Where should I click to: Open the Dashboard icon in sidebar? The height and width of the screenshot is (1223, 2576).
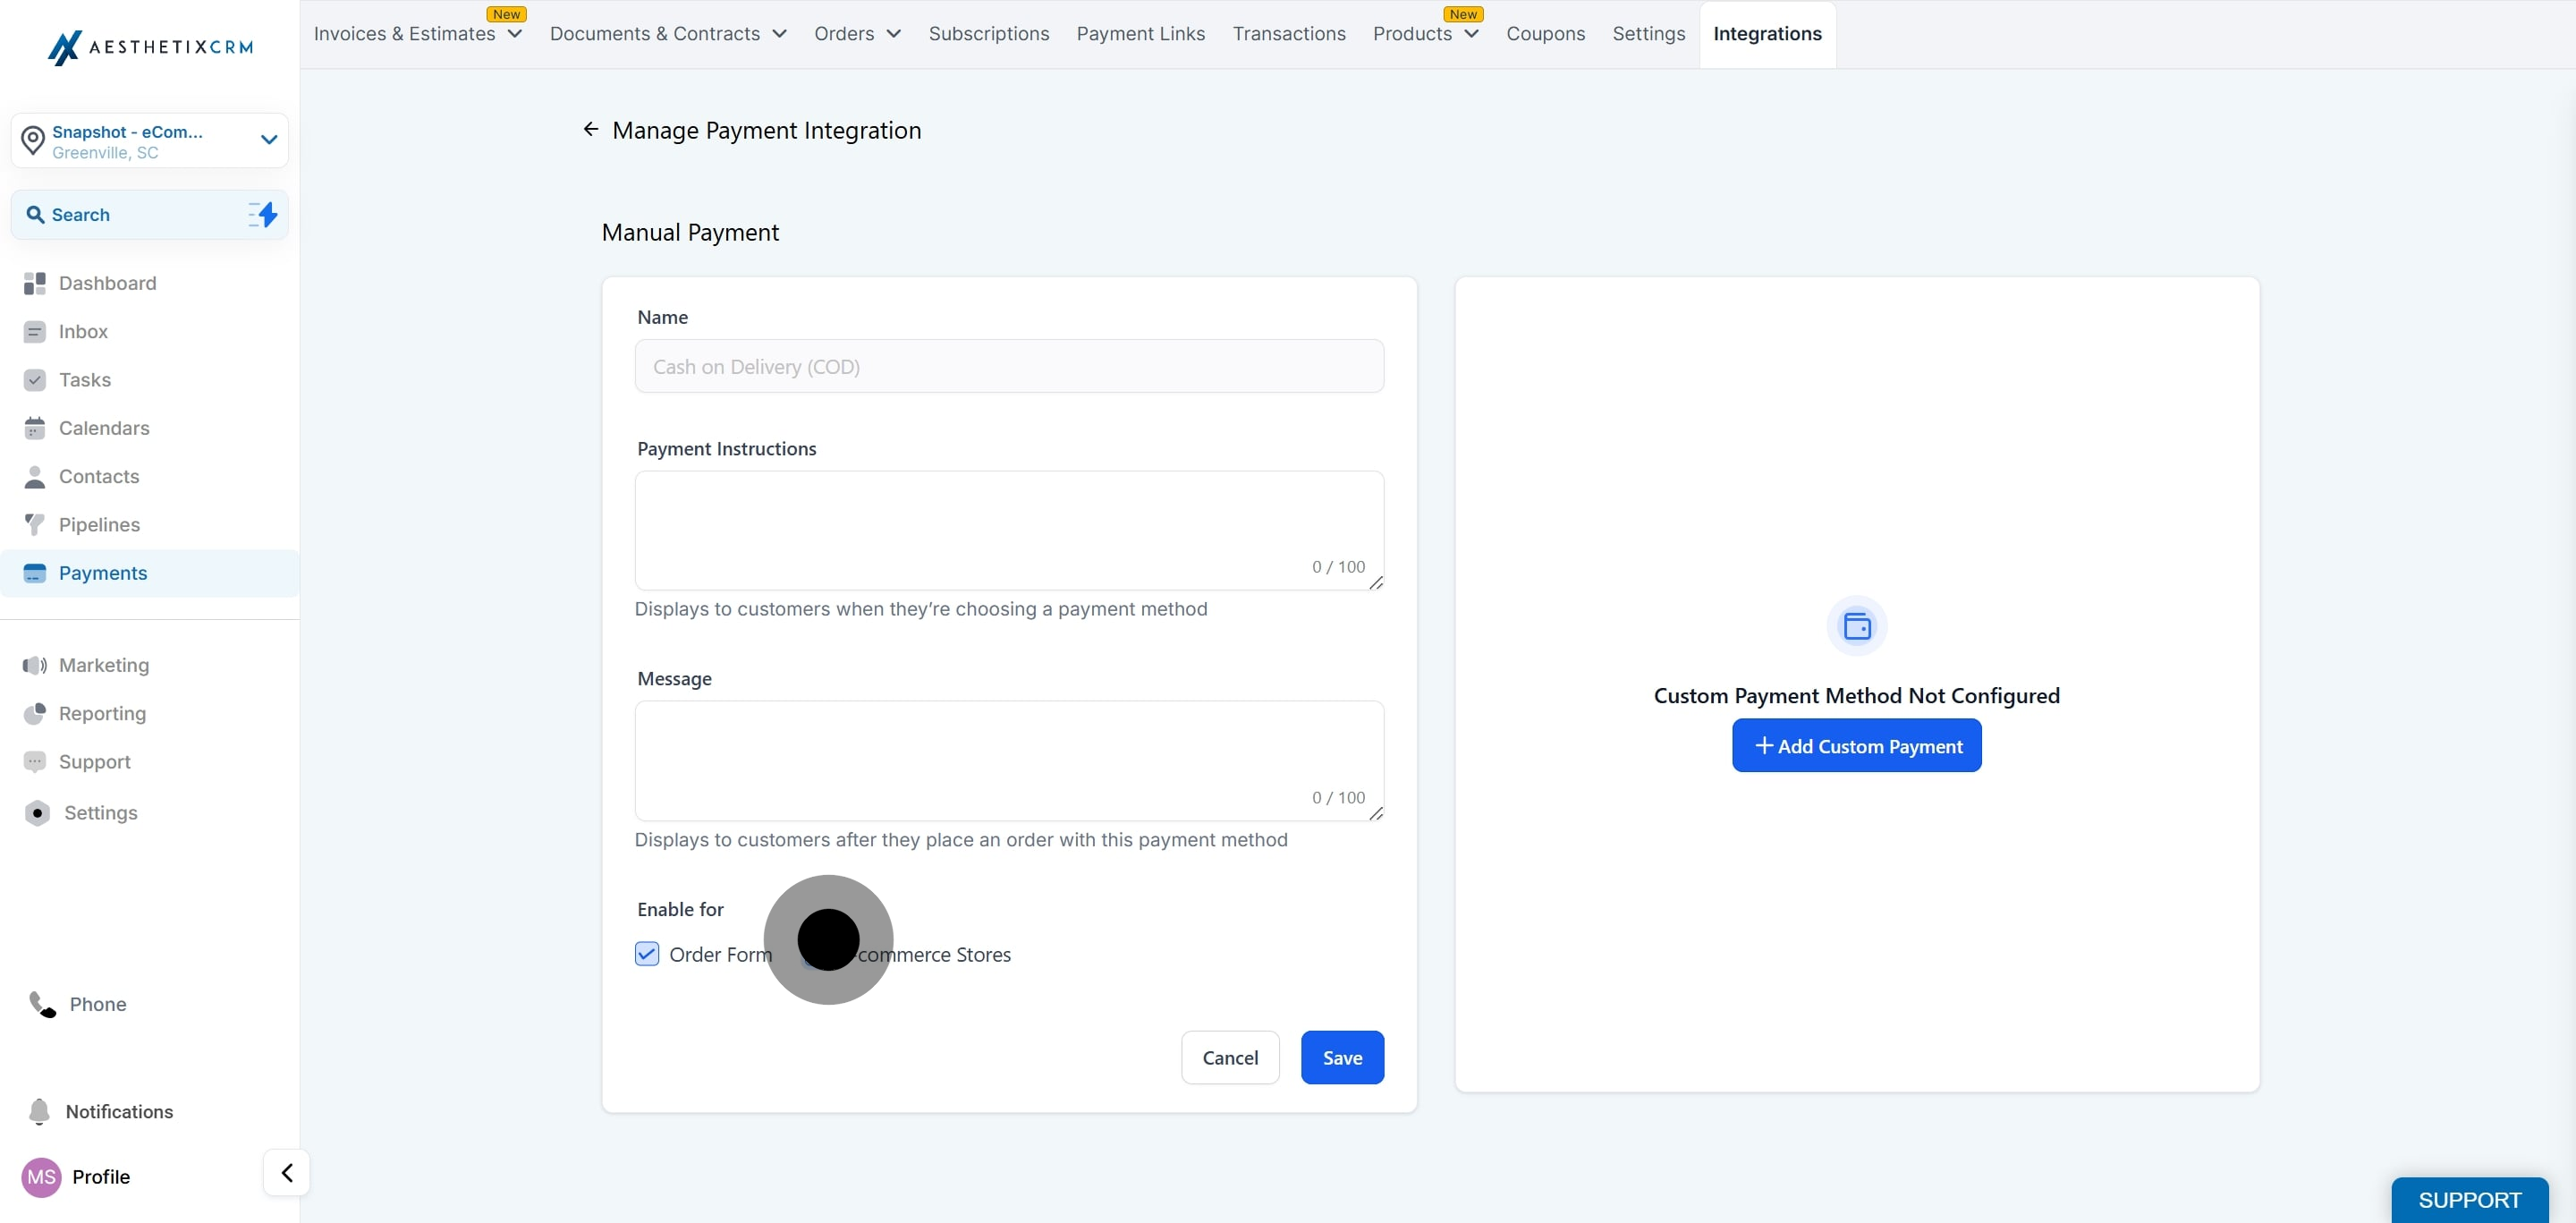(35, 283)
